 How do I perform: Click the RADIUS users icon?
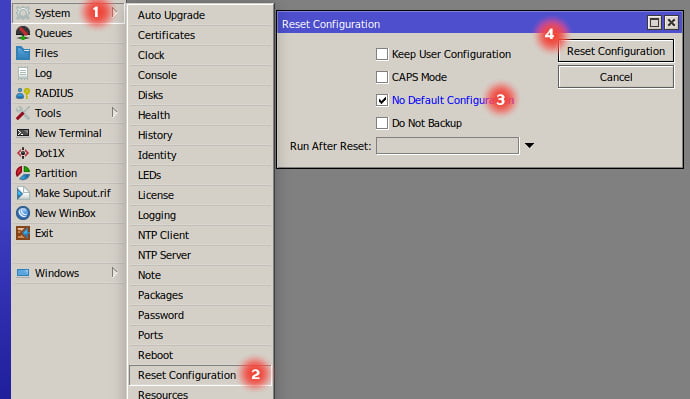23,93
